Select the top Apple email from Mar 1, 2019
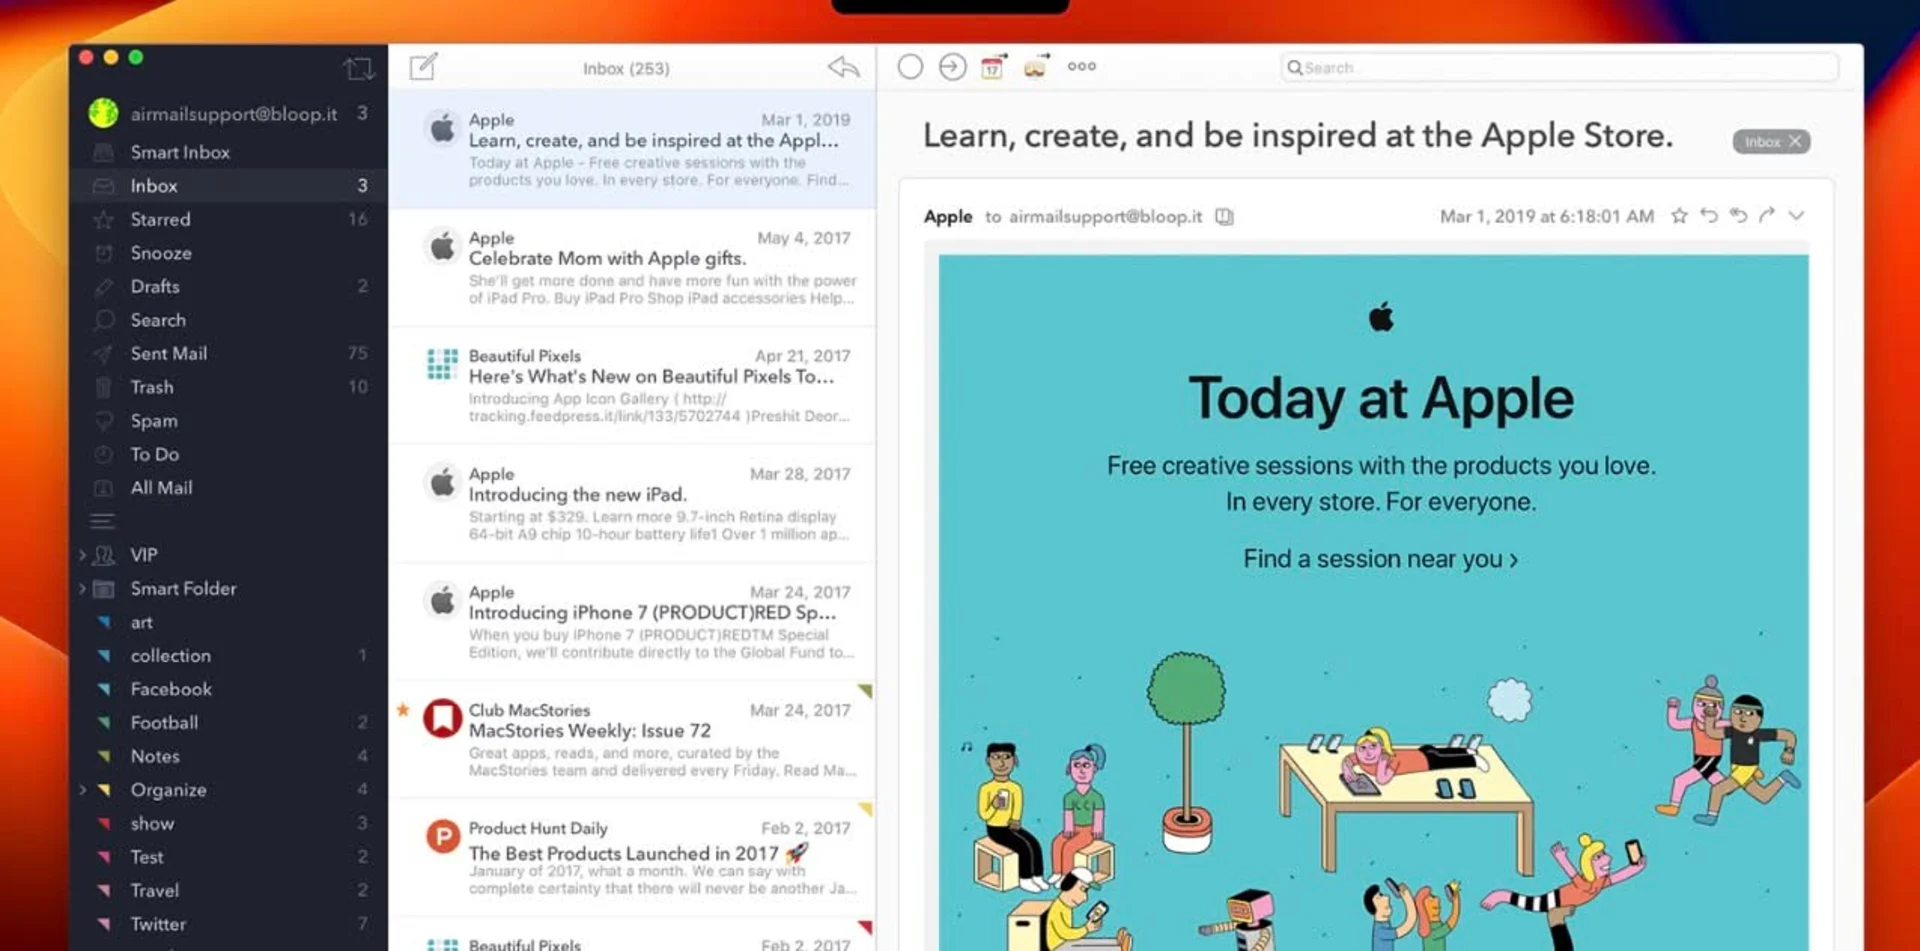 632,149
